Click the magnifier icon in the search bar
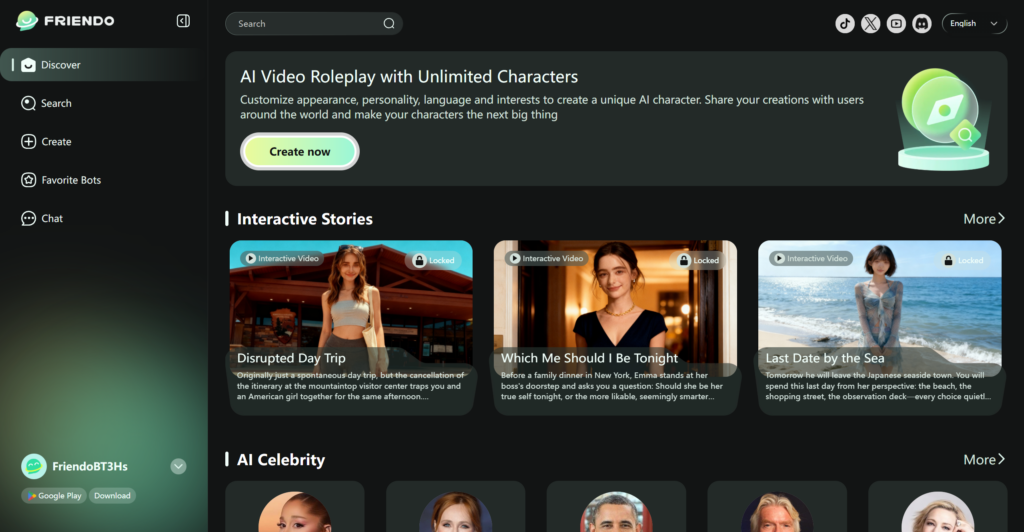This screenshot has width=1024, height=532. (x=389, y=24)
